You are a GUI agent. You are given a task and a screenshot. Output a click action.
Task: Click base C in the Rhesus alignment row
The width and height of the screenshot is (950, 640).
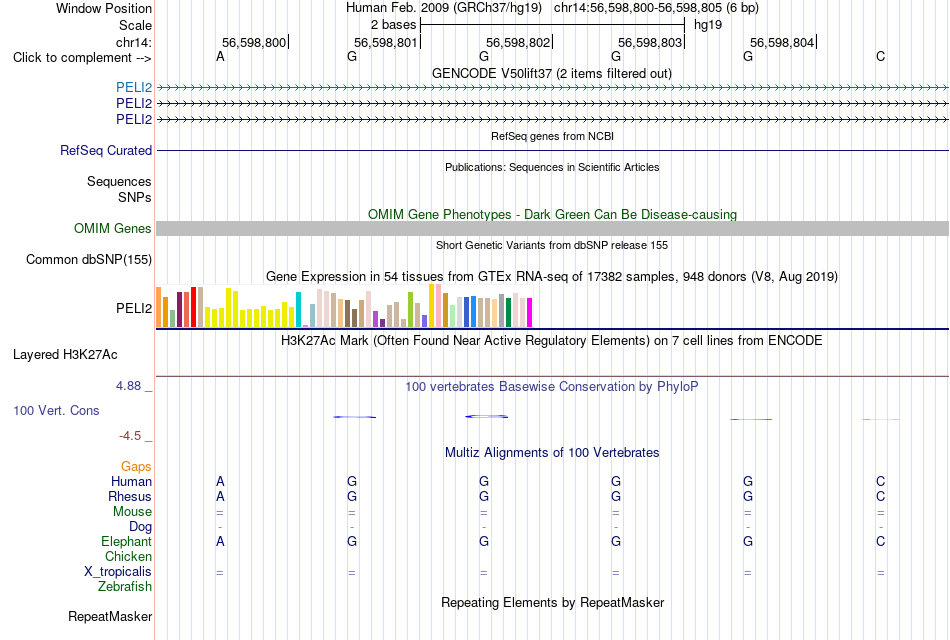[x=880, y=496]
